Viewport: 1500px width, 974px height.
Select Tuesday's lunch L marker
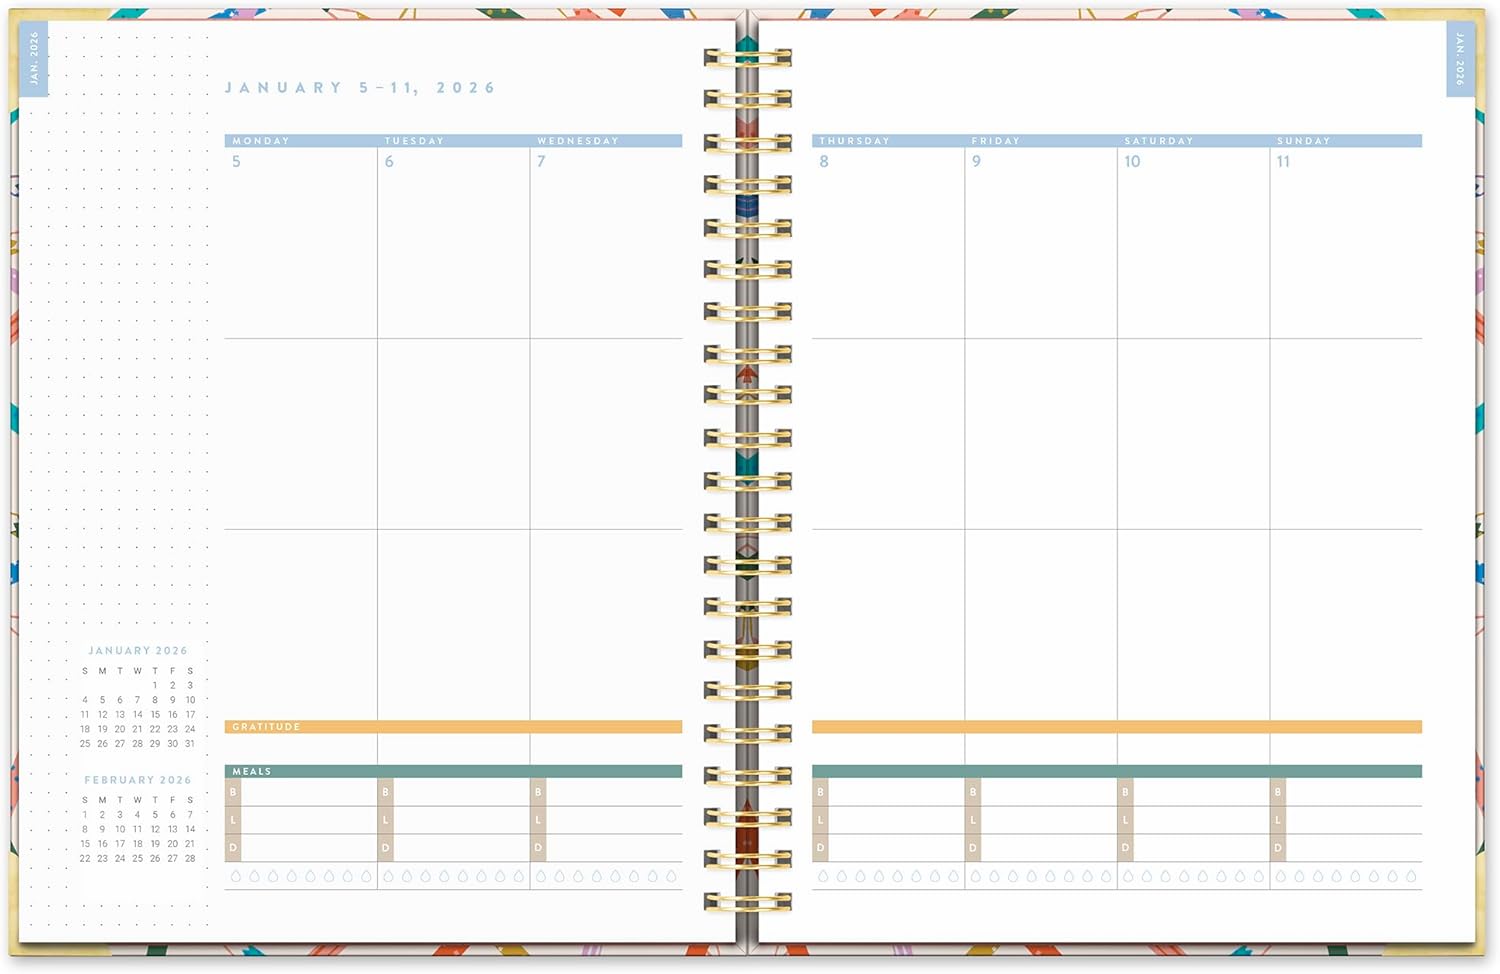[x=385, y=820]
